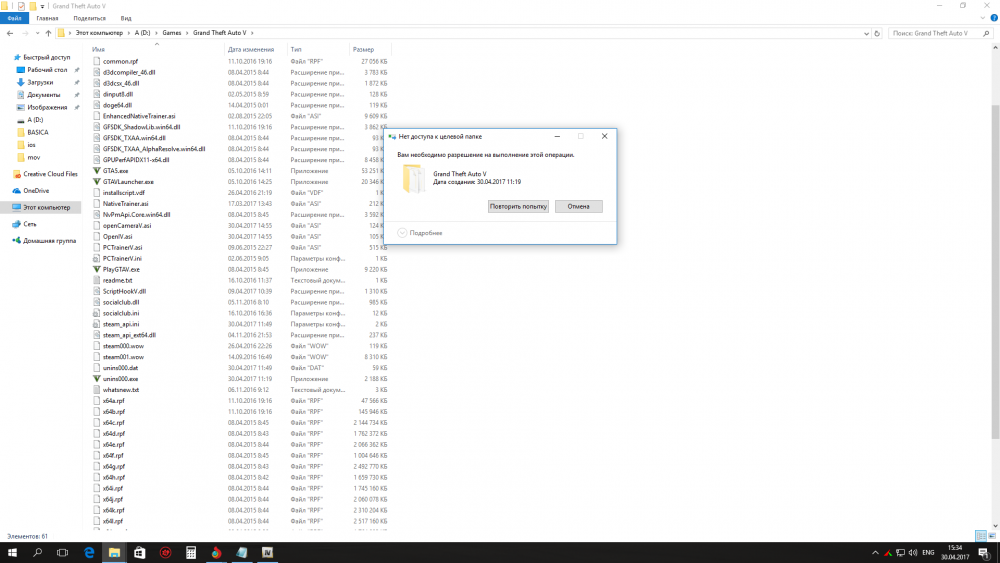Switch to the Вид ribbon tab

click(125, 18)
